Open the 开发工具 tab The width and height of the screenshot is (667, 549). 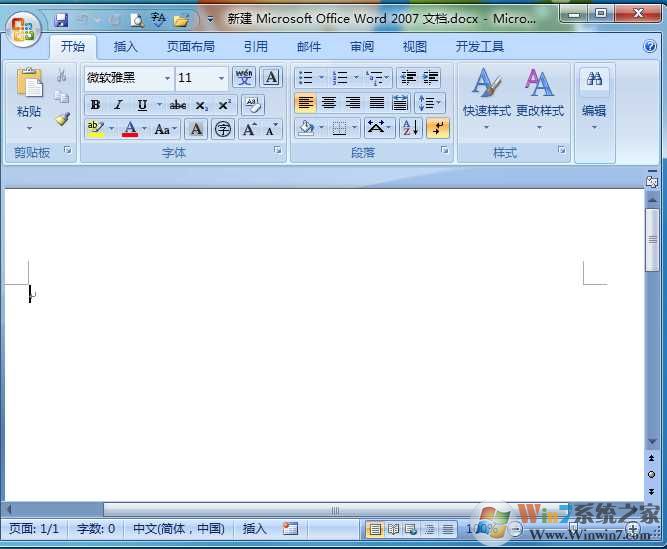pos(480,47)
